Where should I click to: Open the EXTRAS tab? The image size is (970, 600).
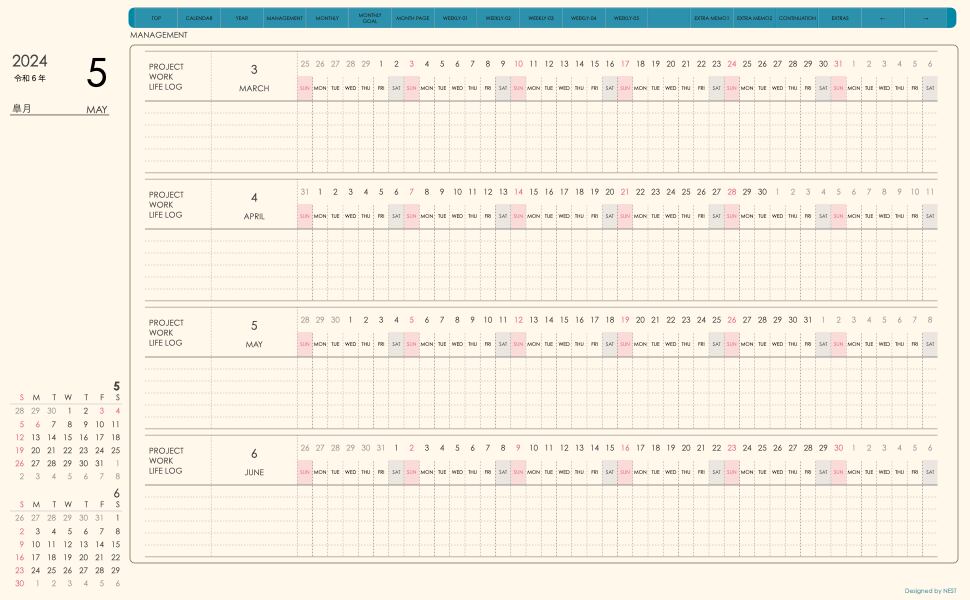click(839, 18)
